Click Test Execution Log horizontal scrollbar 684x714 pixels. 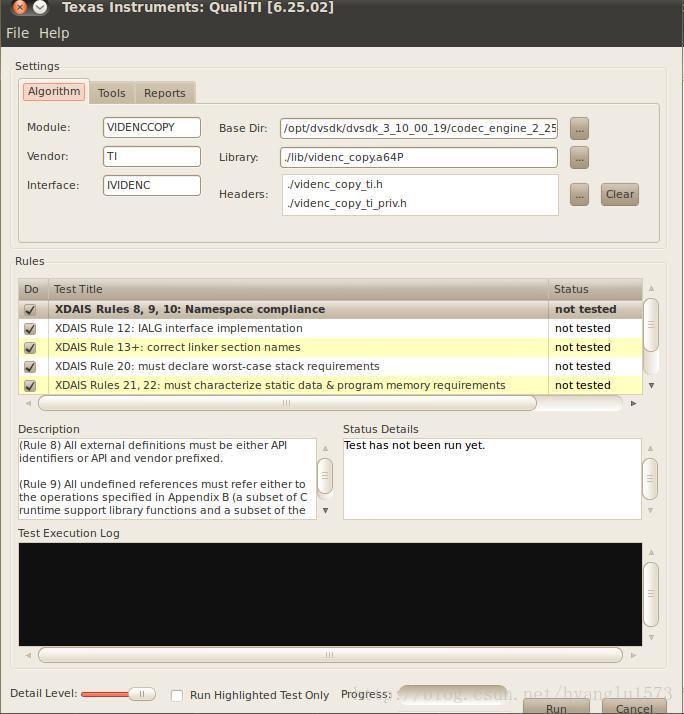point(330,655)
